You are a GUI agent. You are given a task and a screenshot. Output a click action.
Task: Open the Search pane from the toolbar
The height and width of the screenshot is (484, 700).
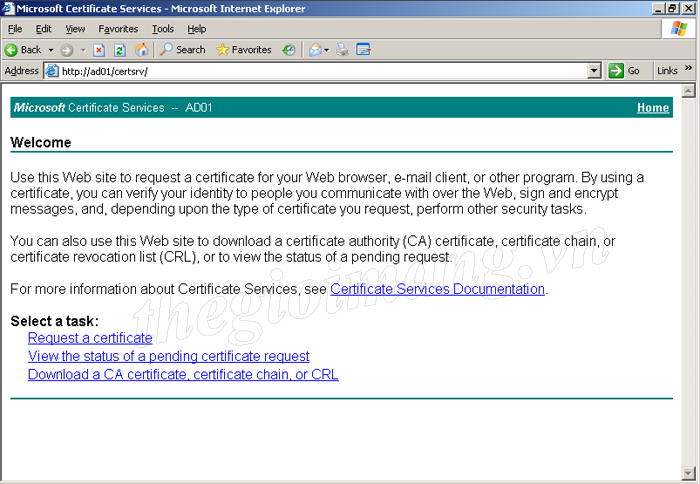click(x=183, y=50)
